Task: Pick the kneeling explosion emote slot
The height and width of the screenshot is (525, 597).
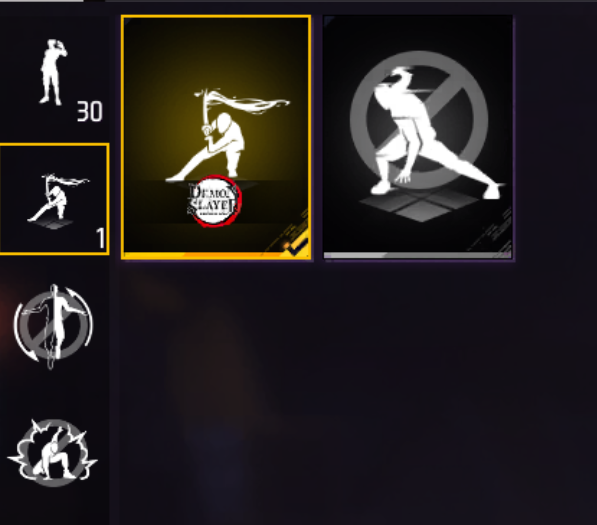Action: (x=53, y=453)
